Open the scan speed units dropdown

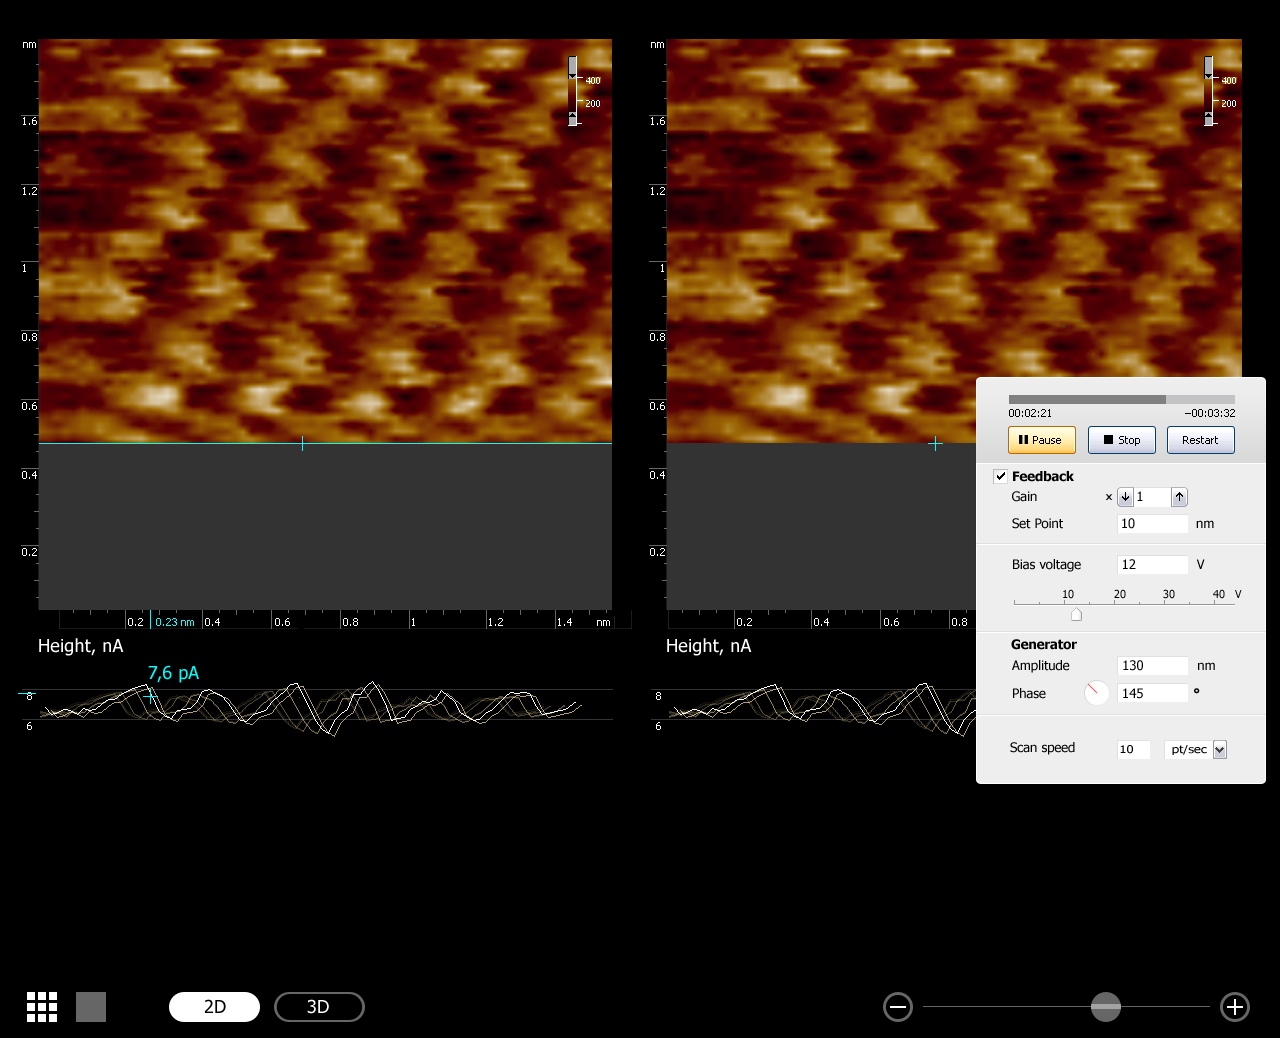tap(1219, 750)
